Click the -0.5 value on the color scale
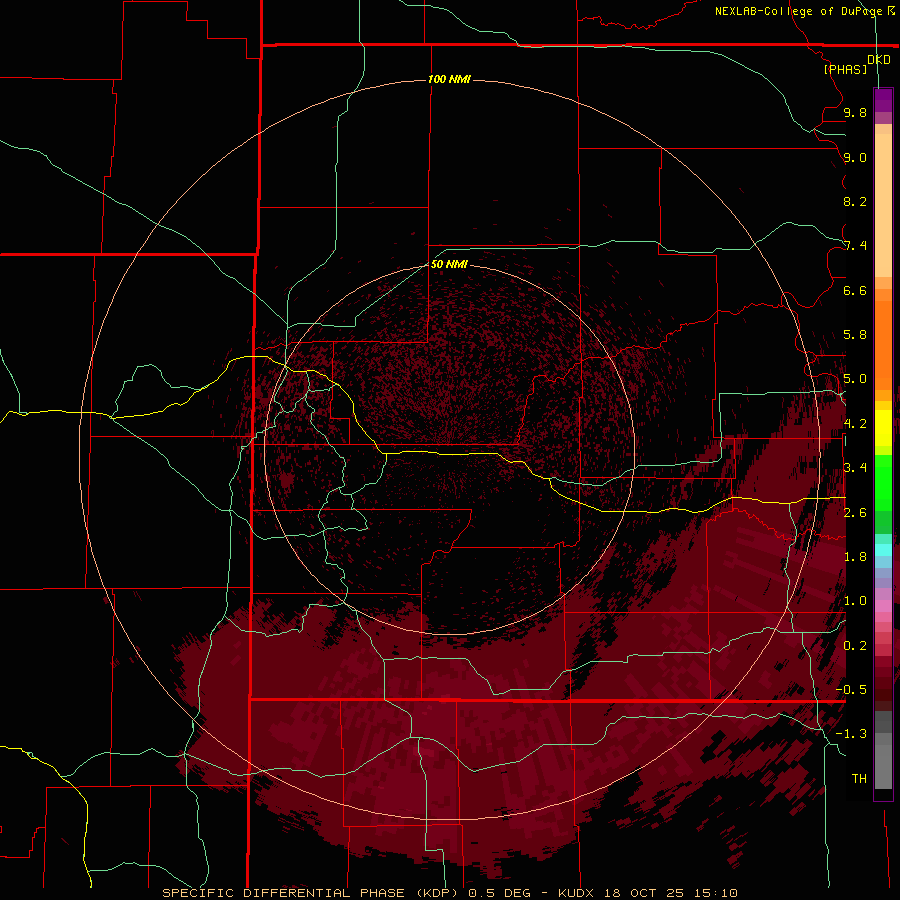 click(851, 690)
